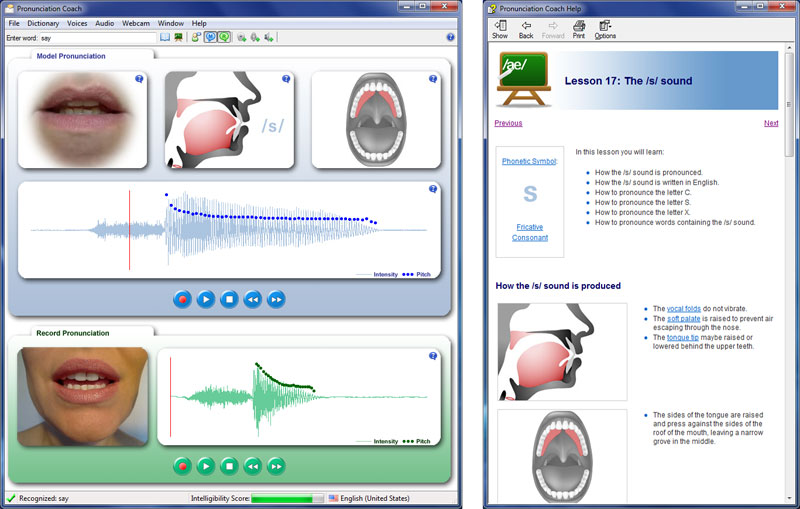Click the Intelligibility Score progress bar
The width and height of the screenshot is (800, 509).
point(287,498)
